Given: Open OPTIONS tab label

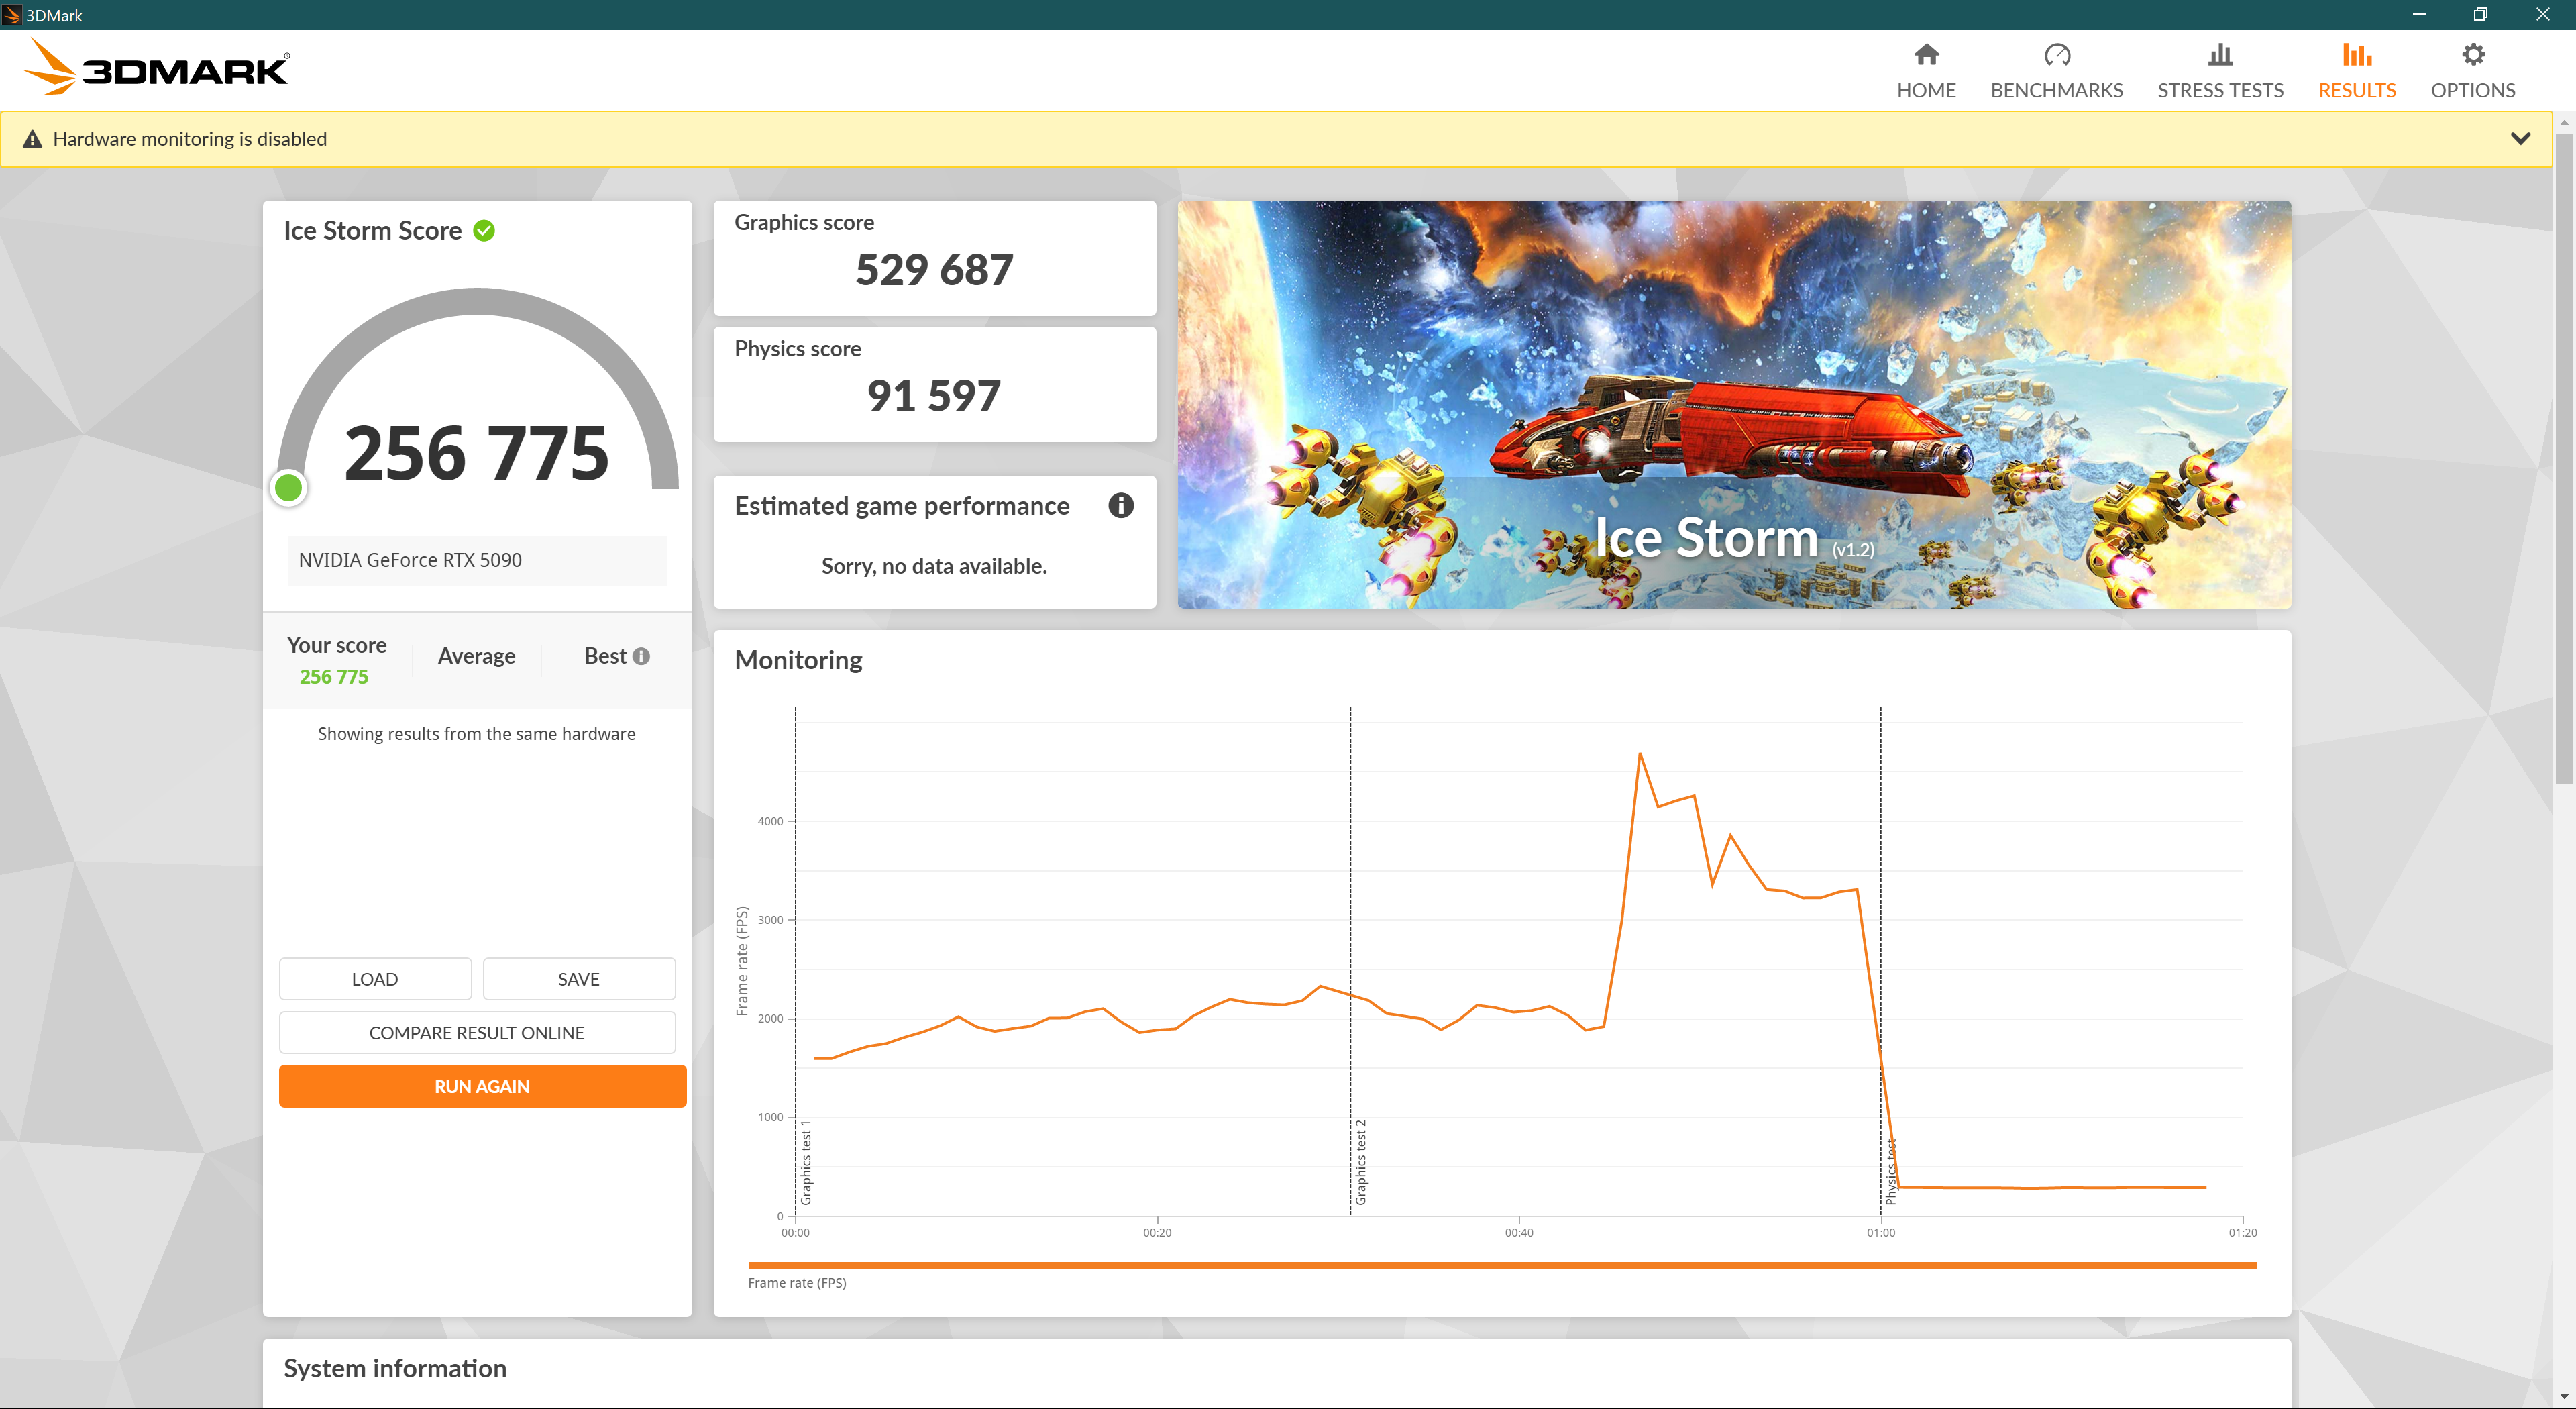Looking at the screenshot, I should click(2473, 90).
